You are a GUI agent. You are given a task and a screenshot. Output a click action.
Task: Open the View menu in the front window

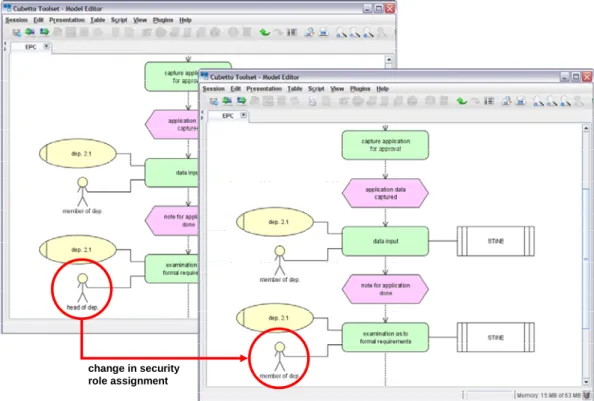coord(337,89)
